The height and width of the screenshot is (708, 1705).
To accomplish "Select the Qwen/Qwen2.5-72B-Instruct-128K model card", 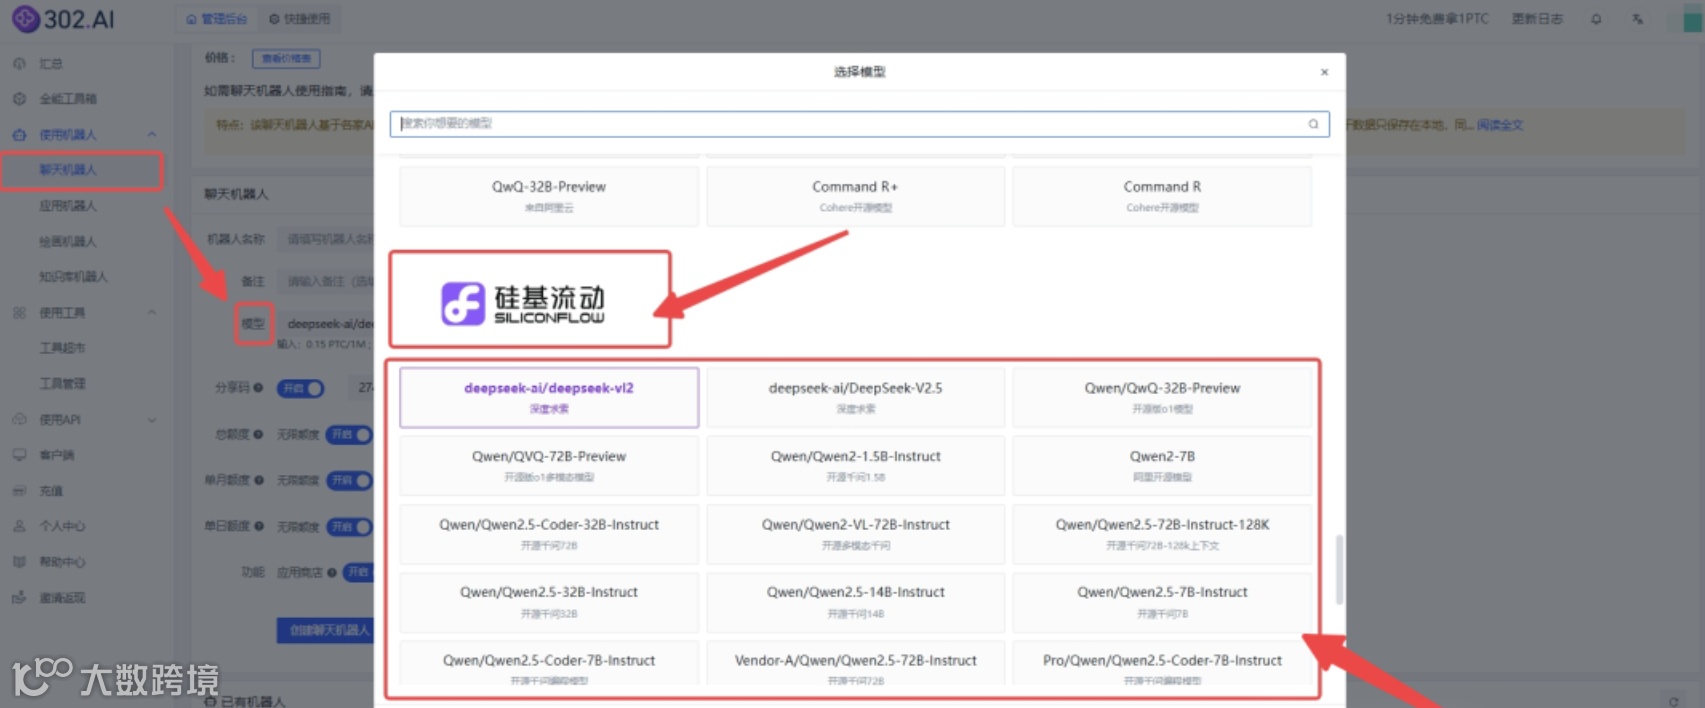I will [1162, 534].
